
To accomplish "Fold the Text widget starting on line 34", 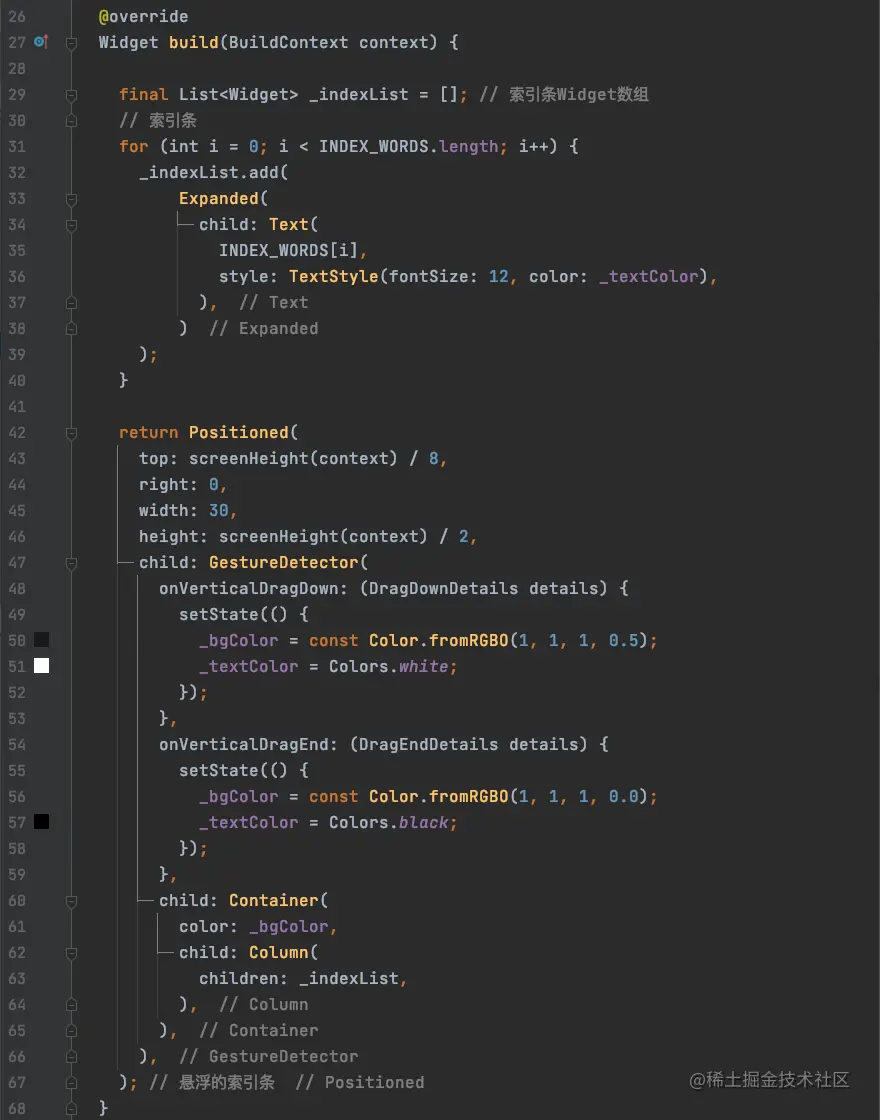I will tap(71, 225).
